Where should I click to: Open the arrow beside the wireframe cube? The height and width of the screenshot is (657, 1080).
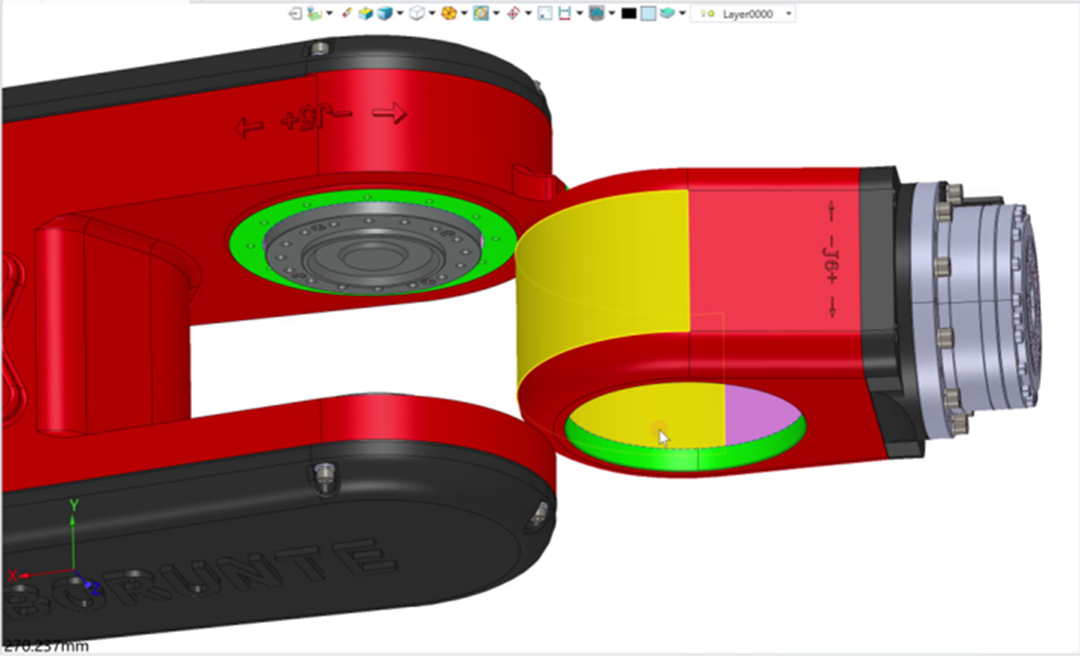pos(432,14)
